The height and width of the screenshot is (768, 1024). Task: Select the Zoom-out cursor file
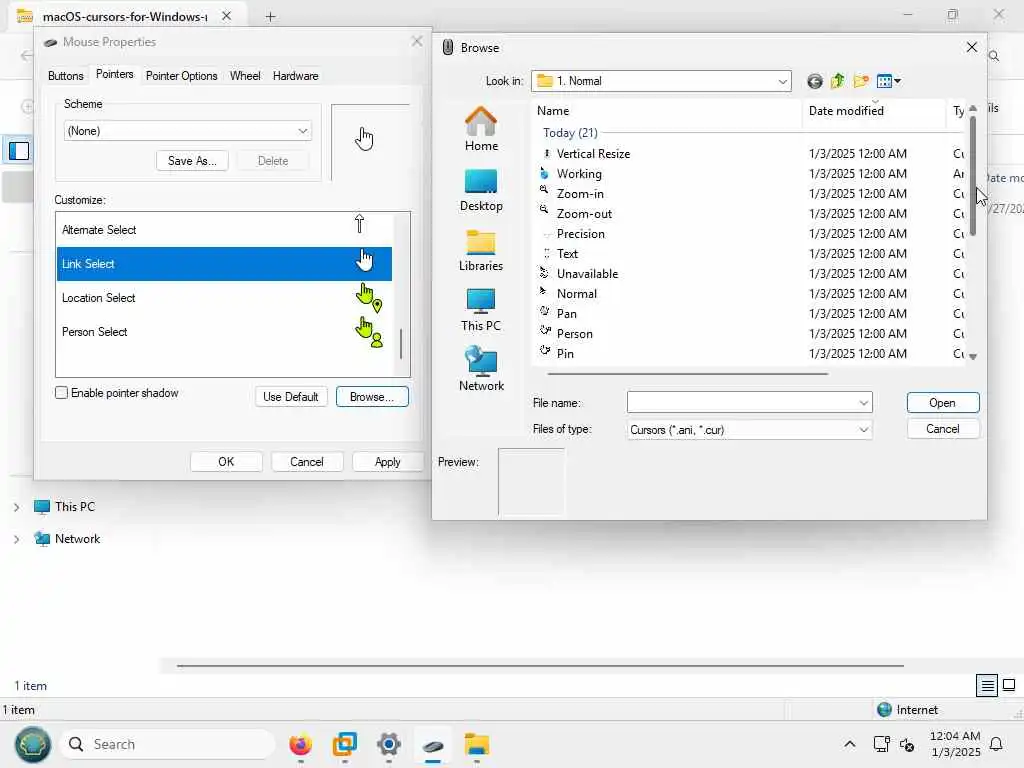[584, 214]
